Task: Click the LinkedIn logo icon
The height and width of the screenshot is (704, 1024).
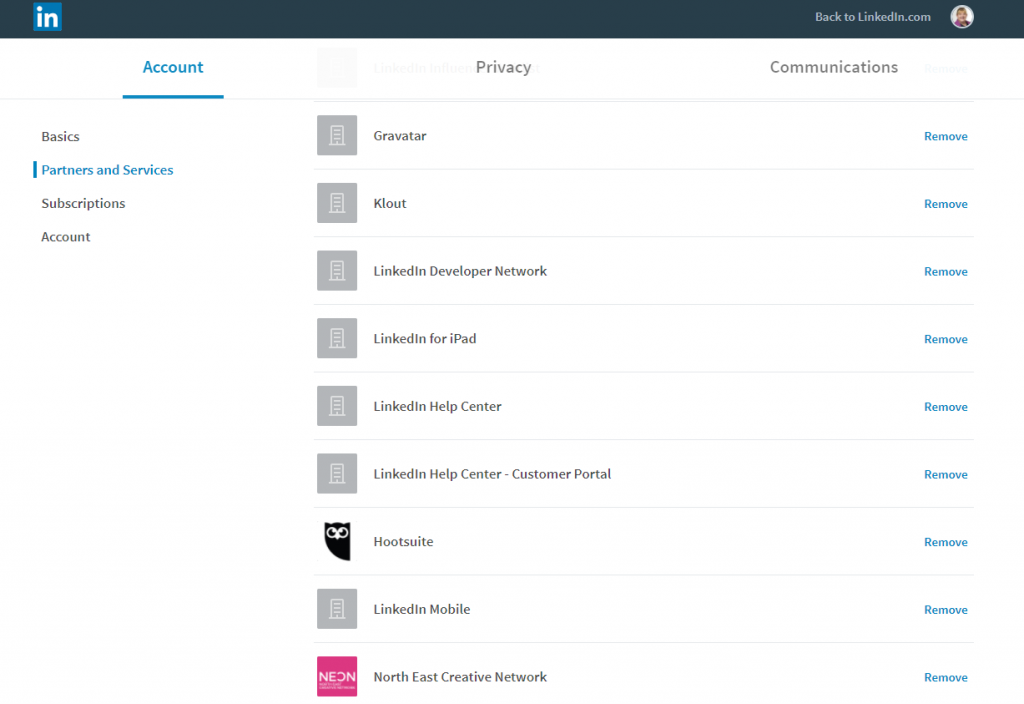Action: [x=48, y=17]
